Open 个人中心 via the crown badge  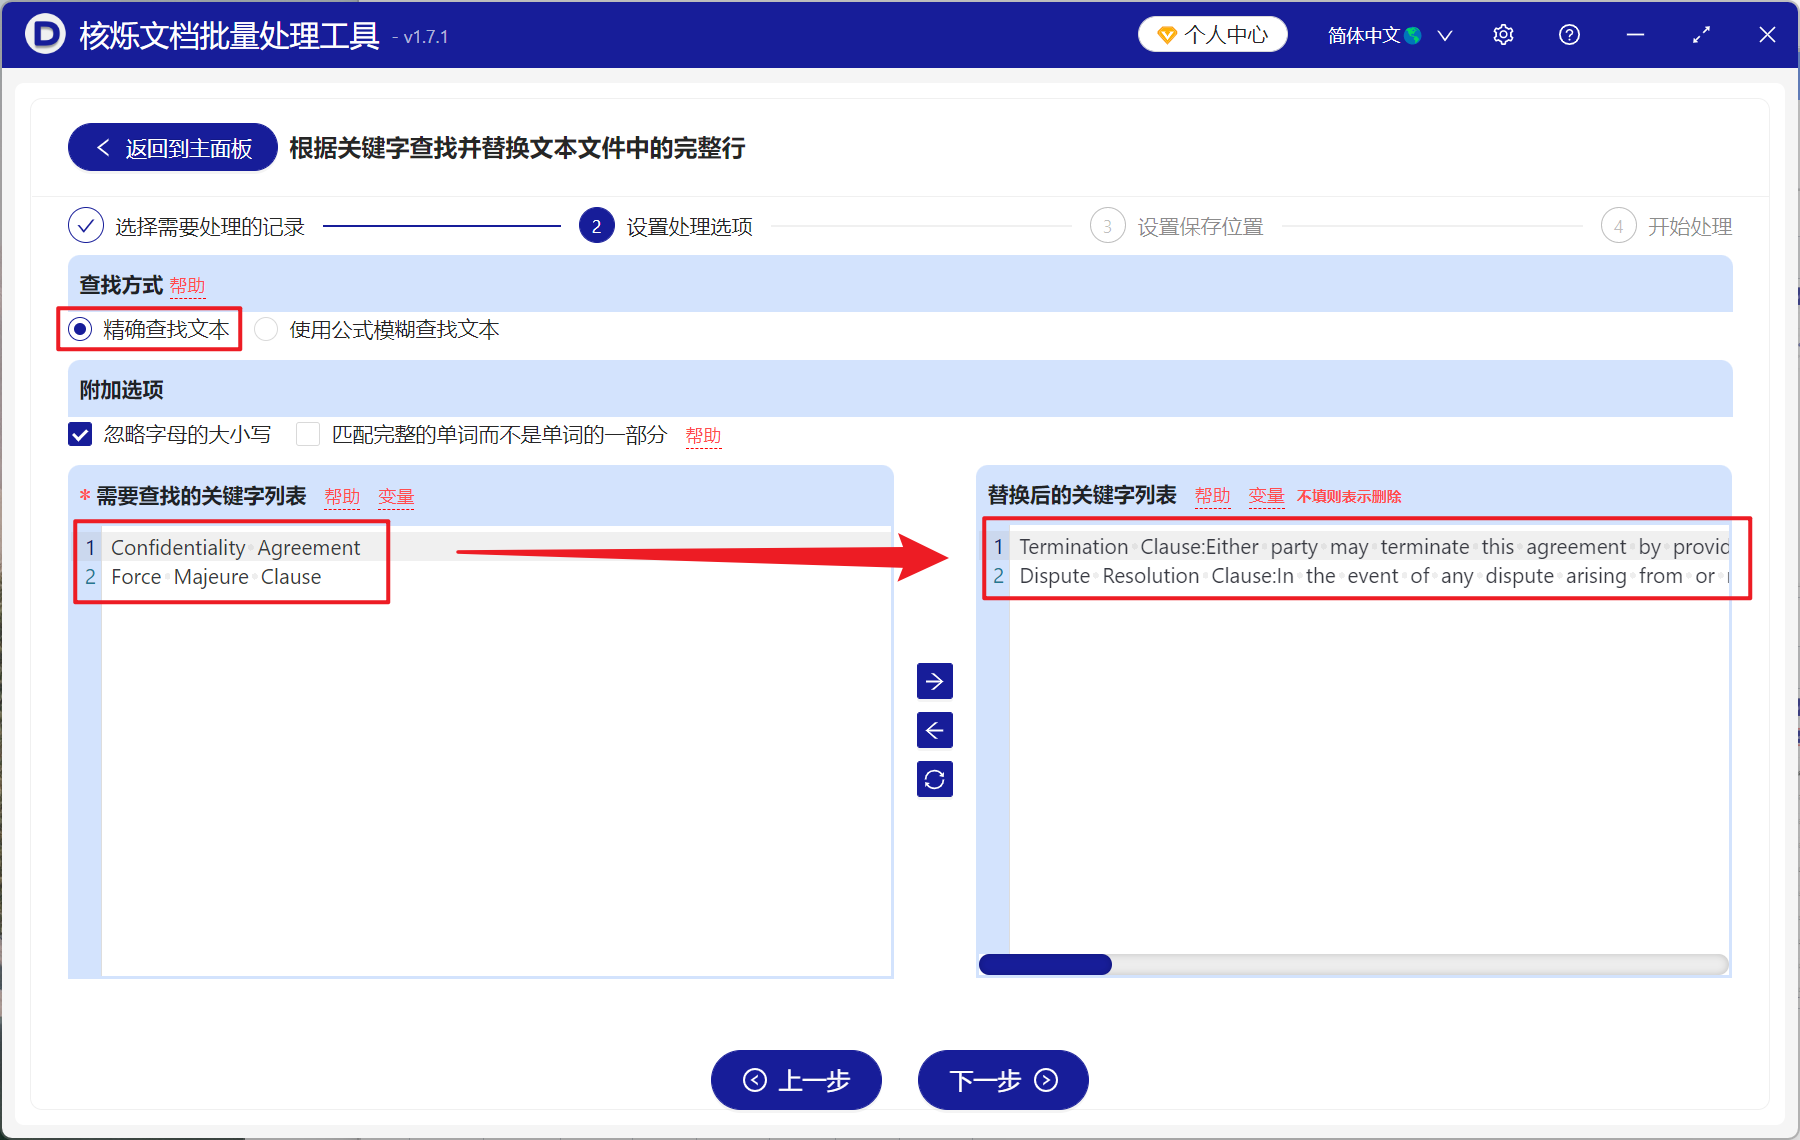(x=1212, y=33)
